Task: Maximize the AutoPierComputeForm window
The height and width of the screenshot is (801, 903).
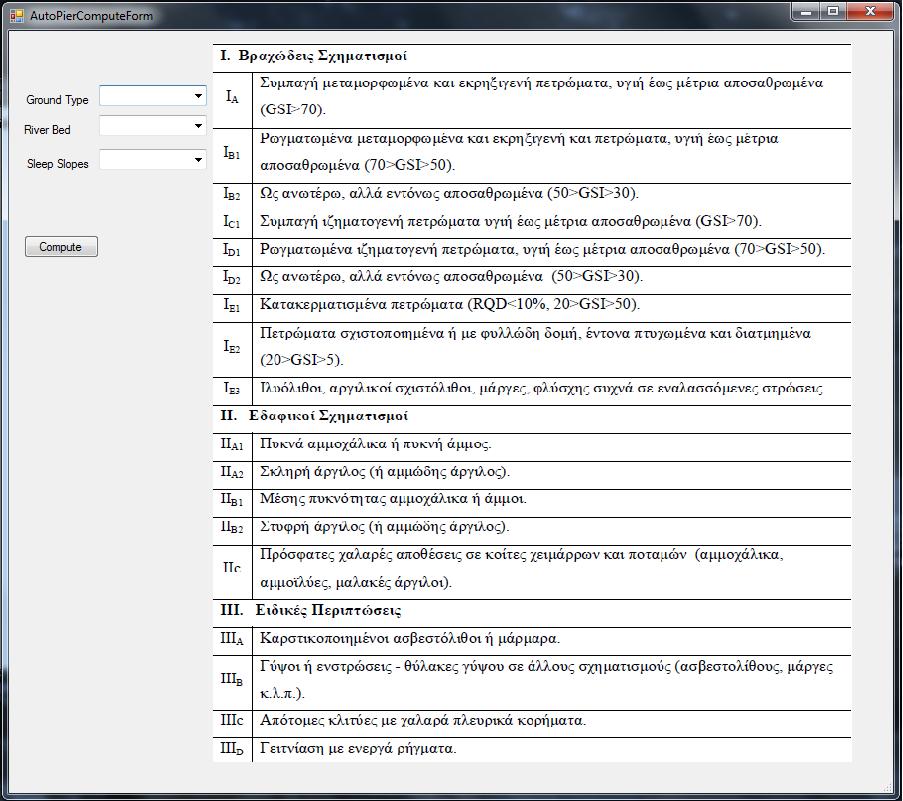Action: [x=833, y=12]
